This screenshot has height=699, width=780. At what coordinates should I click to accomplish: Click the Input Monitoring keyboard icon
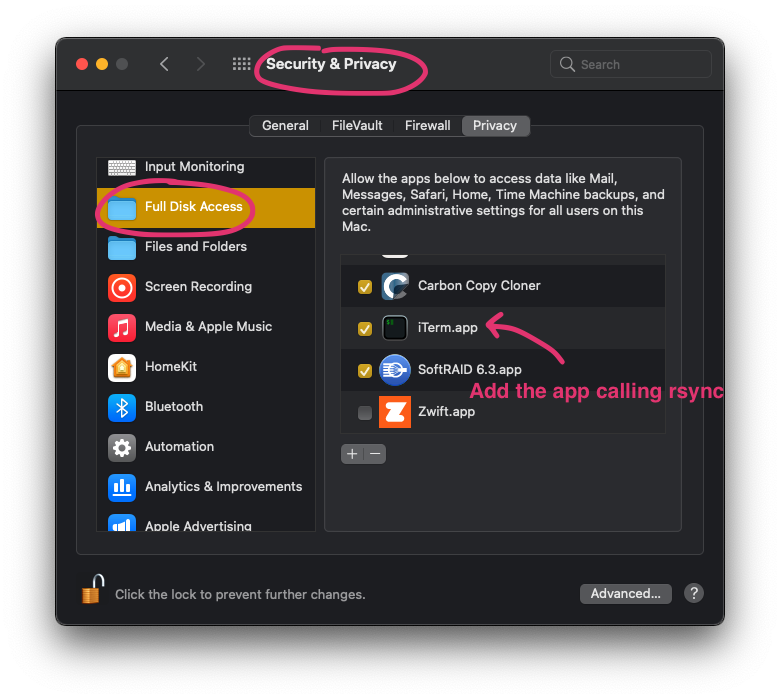(122, 167)
